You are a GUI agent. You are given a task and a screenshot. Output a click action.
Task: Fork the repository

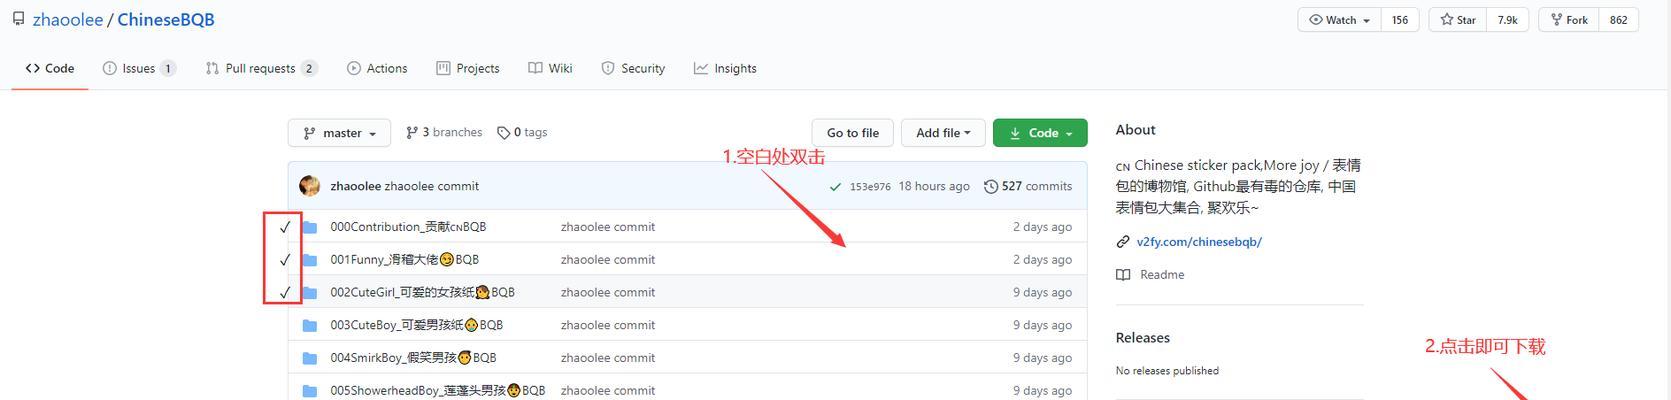(1568, 20)
